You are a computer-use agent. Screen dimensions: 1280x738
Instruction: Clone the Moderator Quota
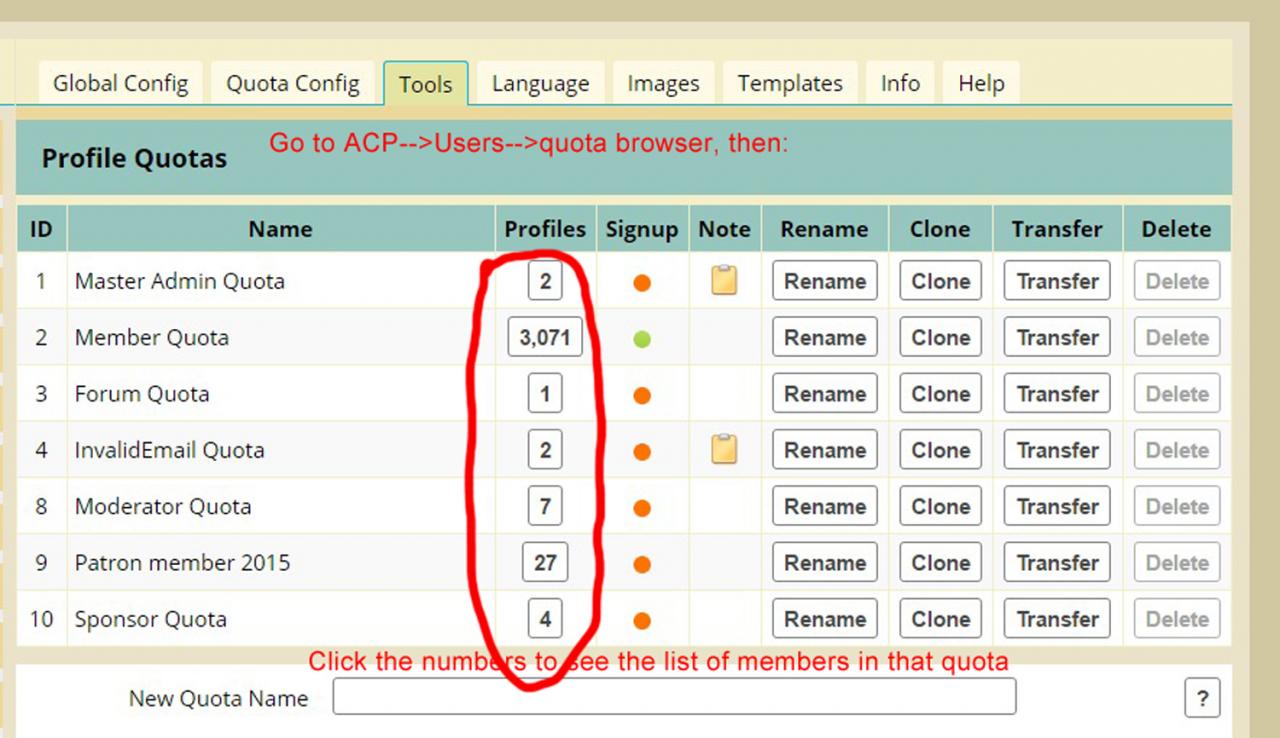(940, 507)
